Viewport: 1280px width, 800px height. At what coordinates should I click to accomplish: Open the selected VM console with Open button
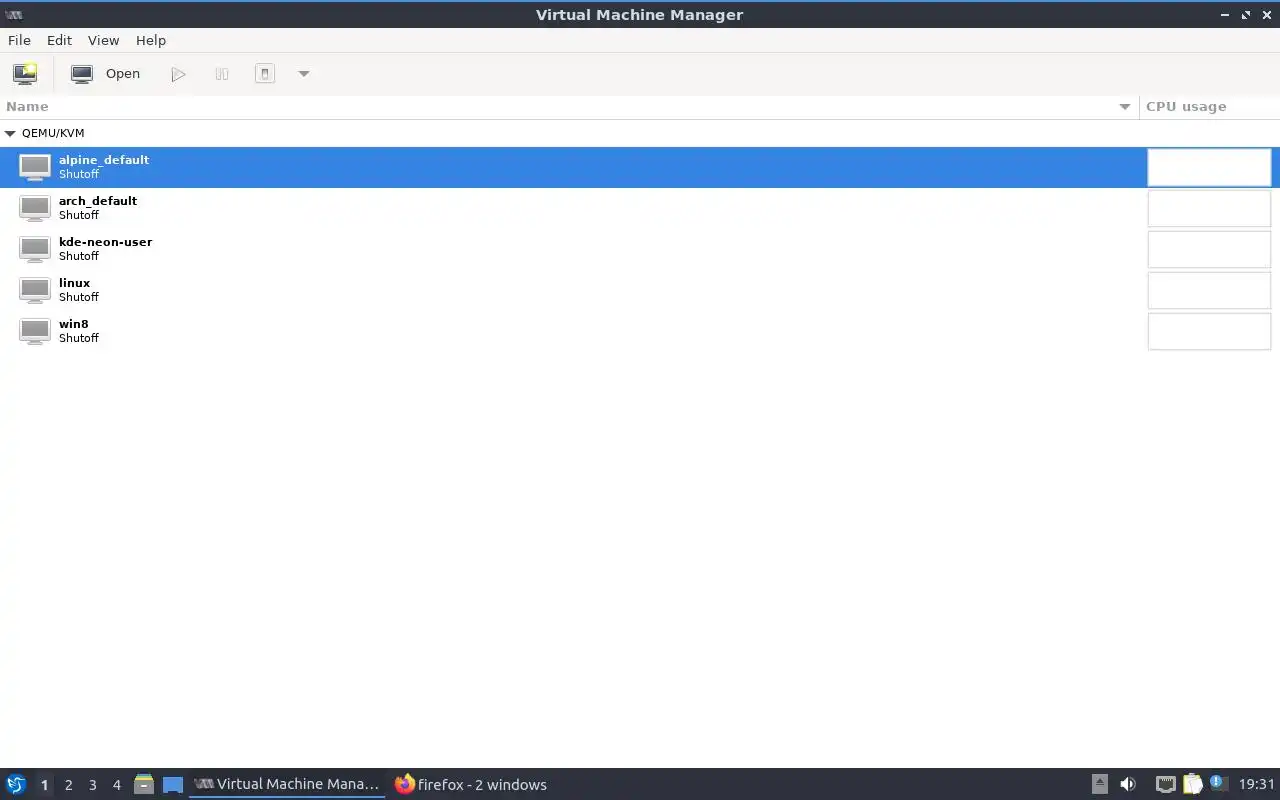pos(105,74)
